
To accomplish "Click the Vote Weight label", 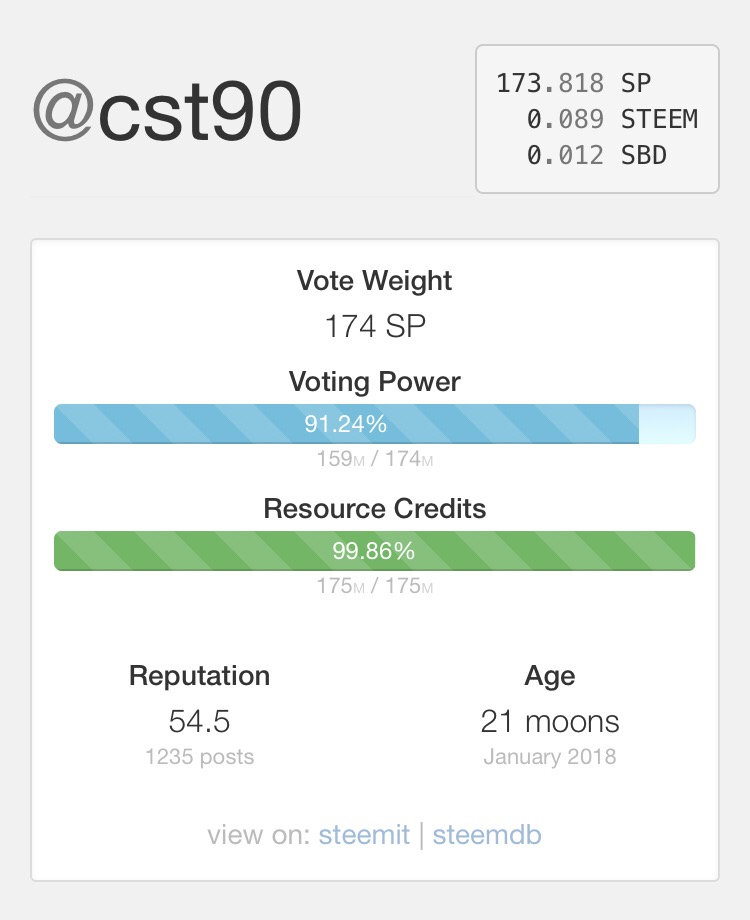I will pos(374,281).
